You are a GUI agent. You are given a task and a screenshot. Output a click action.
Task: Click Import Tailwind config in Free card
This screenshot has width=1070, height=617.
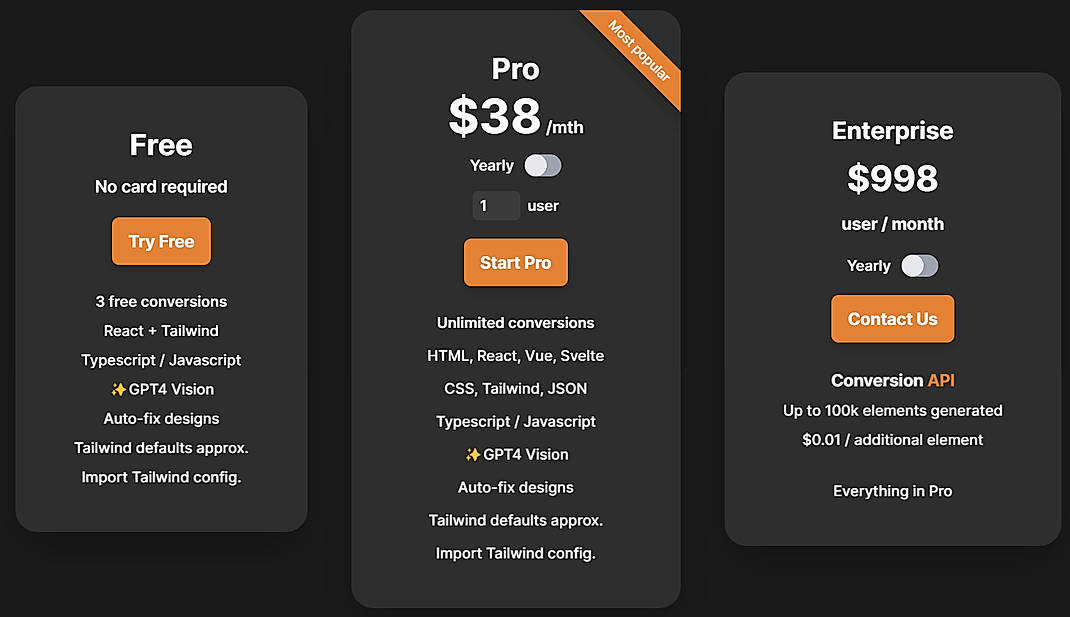(161, 477)
